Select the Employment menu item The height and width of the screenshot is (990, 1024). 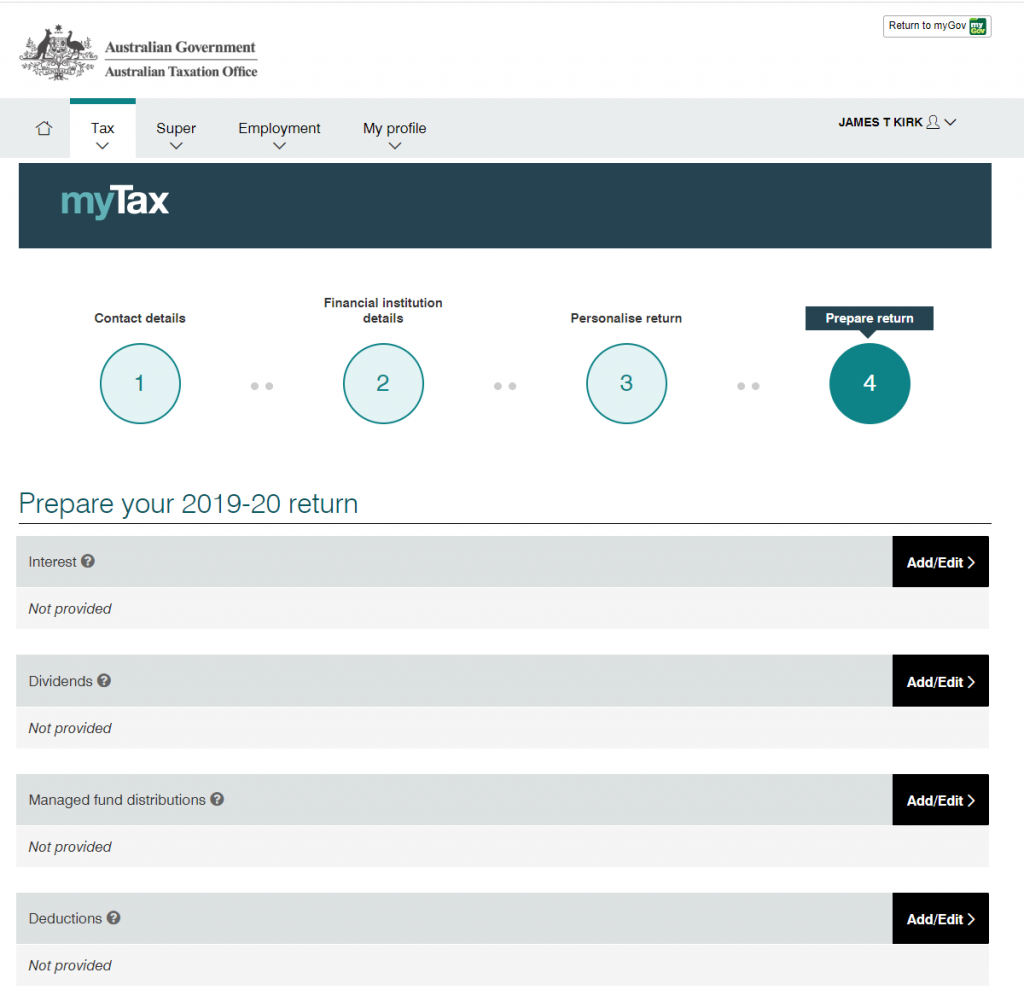(279, 128)
